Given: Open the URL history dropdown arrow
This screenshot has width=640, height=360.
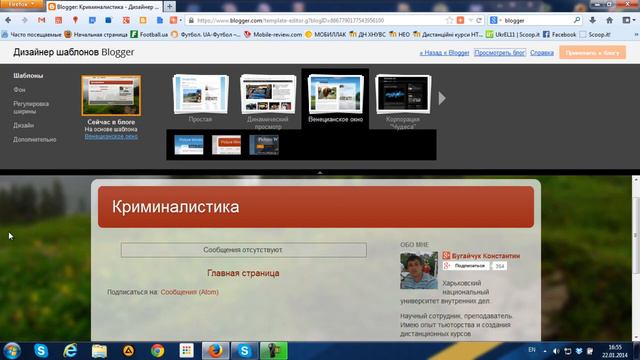Looking at the screenshot, I should pyautogui.click(x=471, y=20).
